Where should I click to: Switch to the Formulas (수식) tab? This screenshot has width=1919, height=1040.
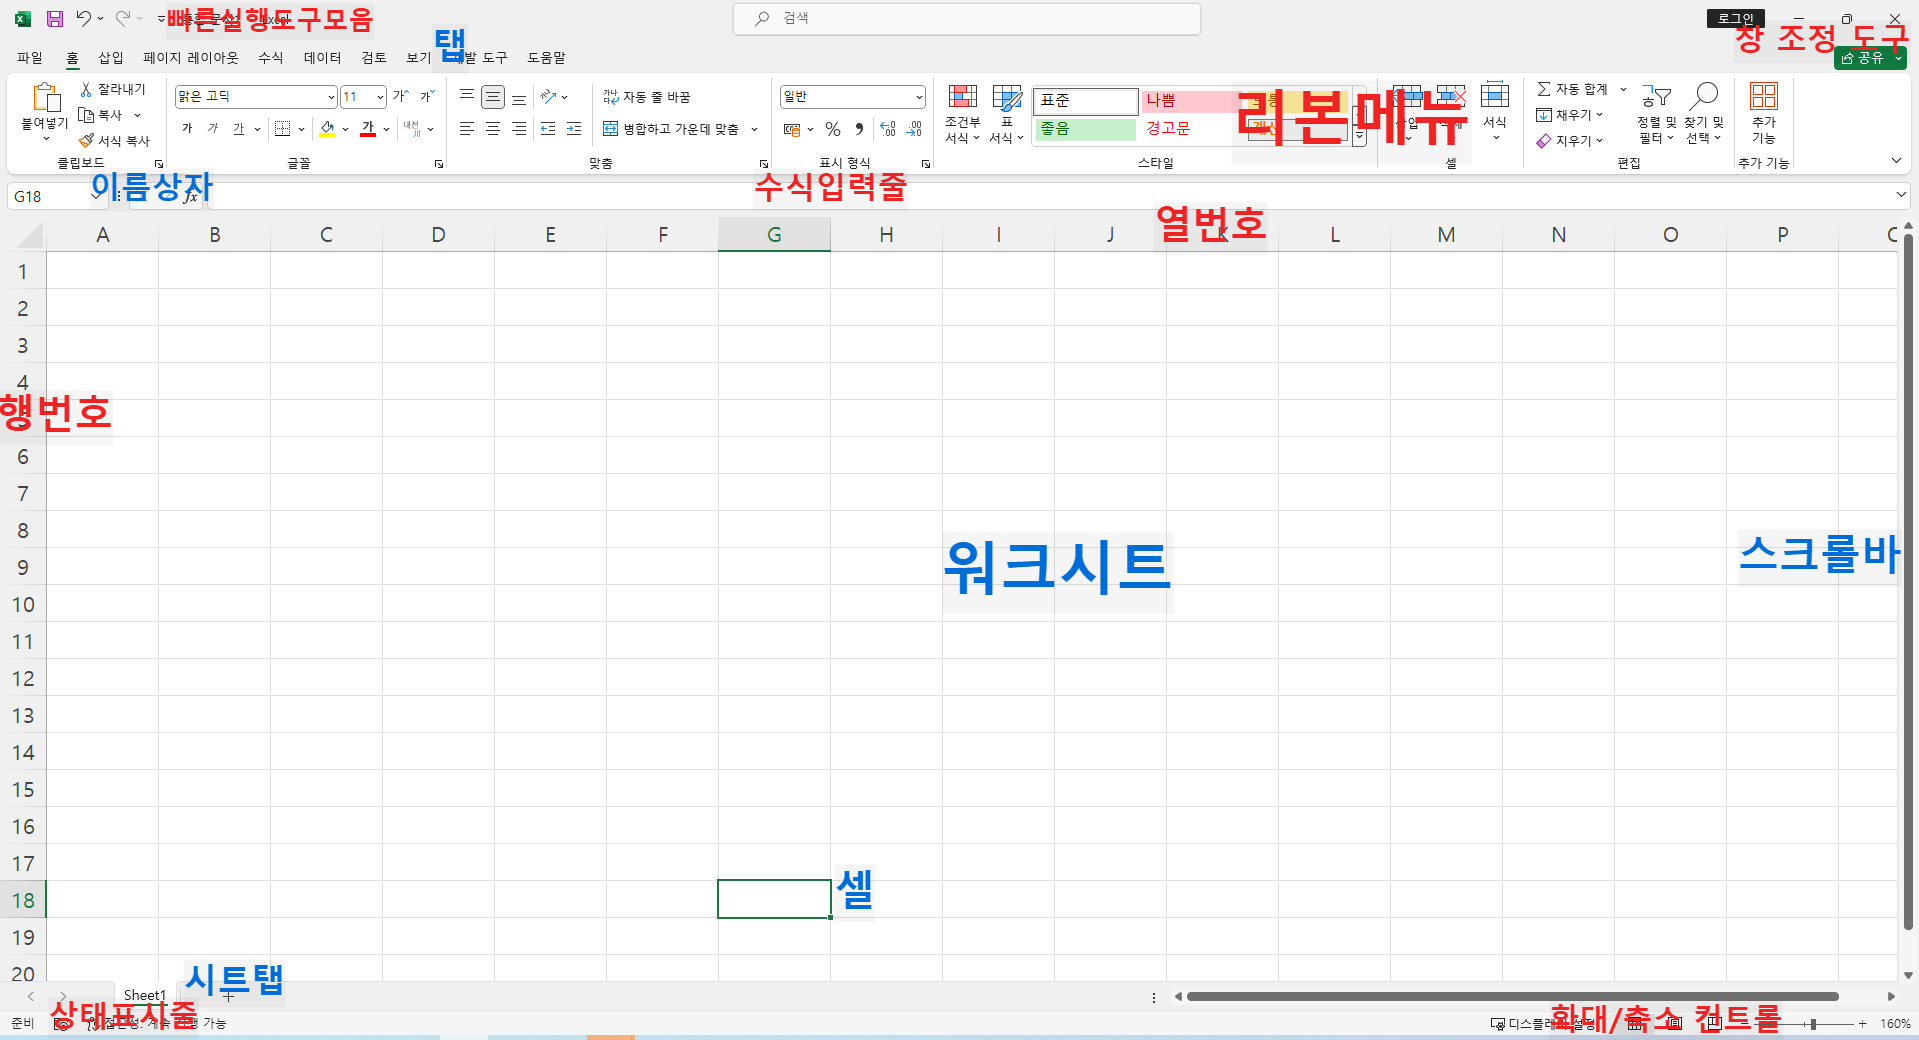click(x=271, y=58)
